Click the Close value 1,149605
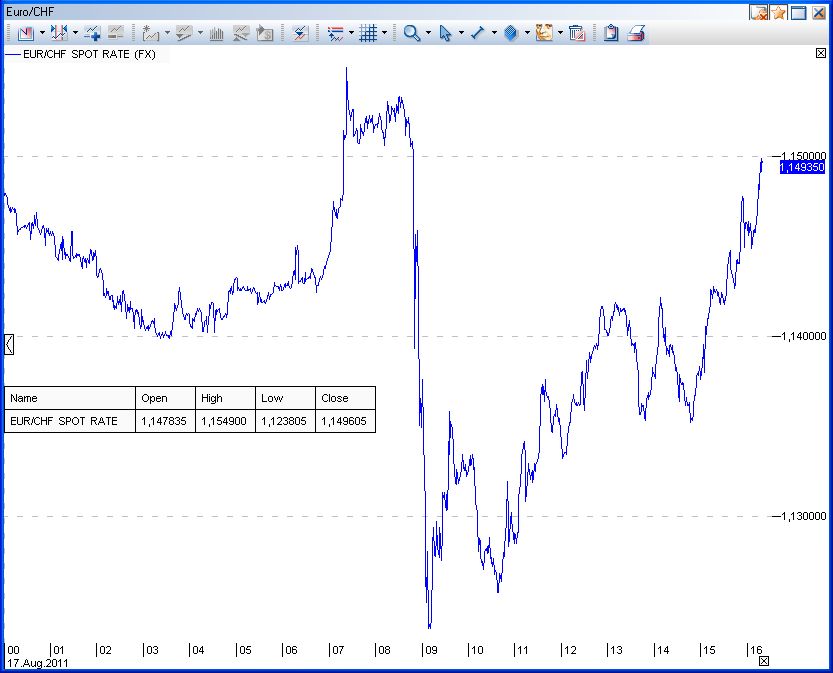Viewport: 833px width, 673px height. pyautogui.click(x=344, y=421)
